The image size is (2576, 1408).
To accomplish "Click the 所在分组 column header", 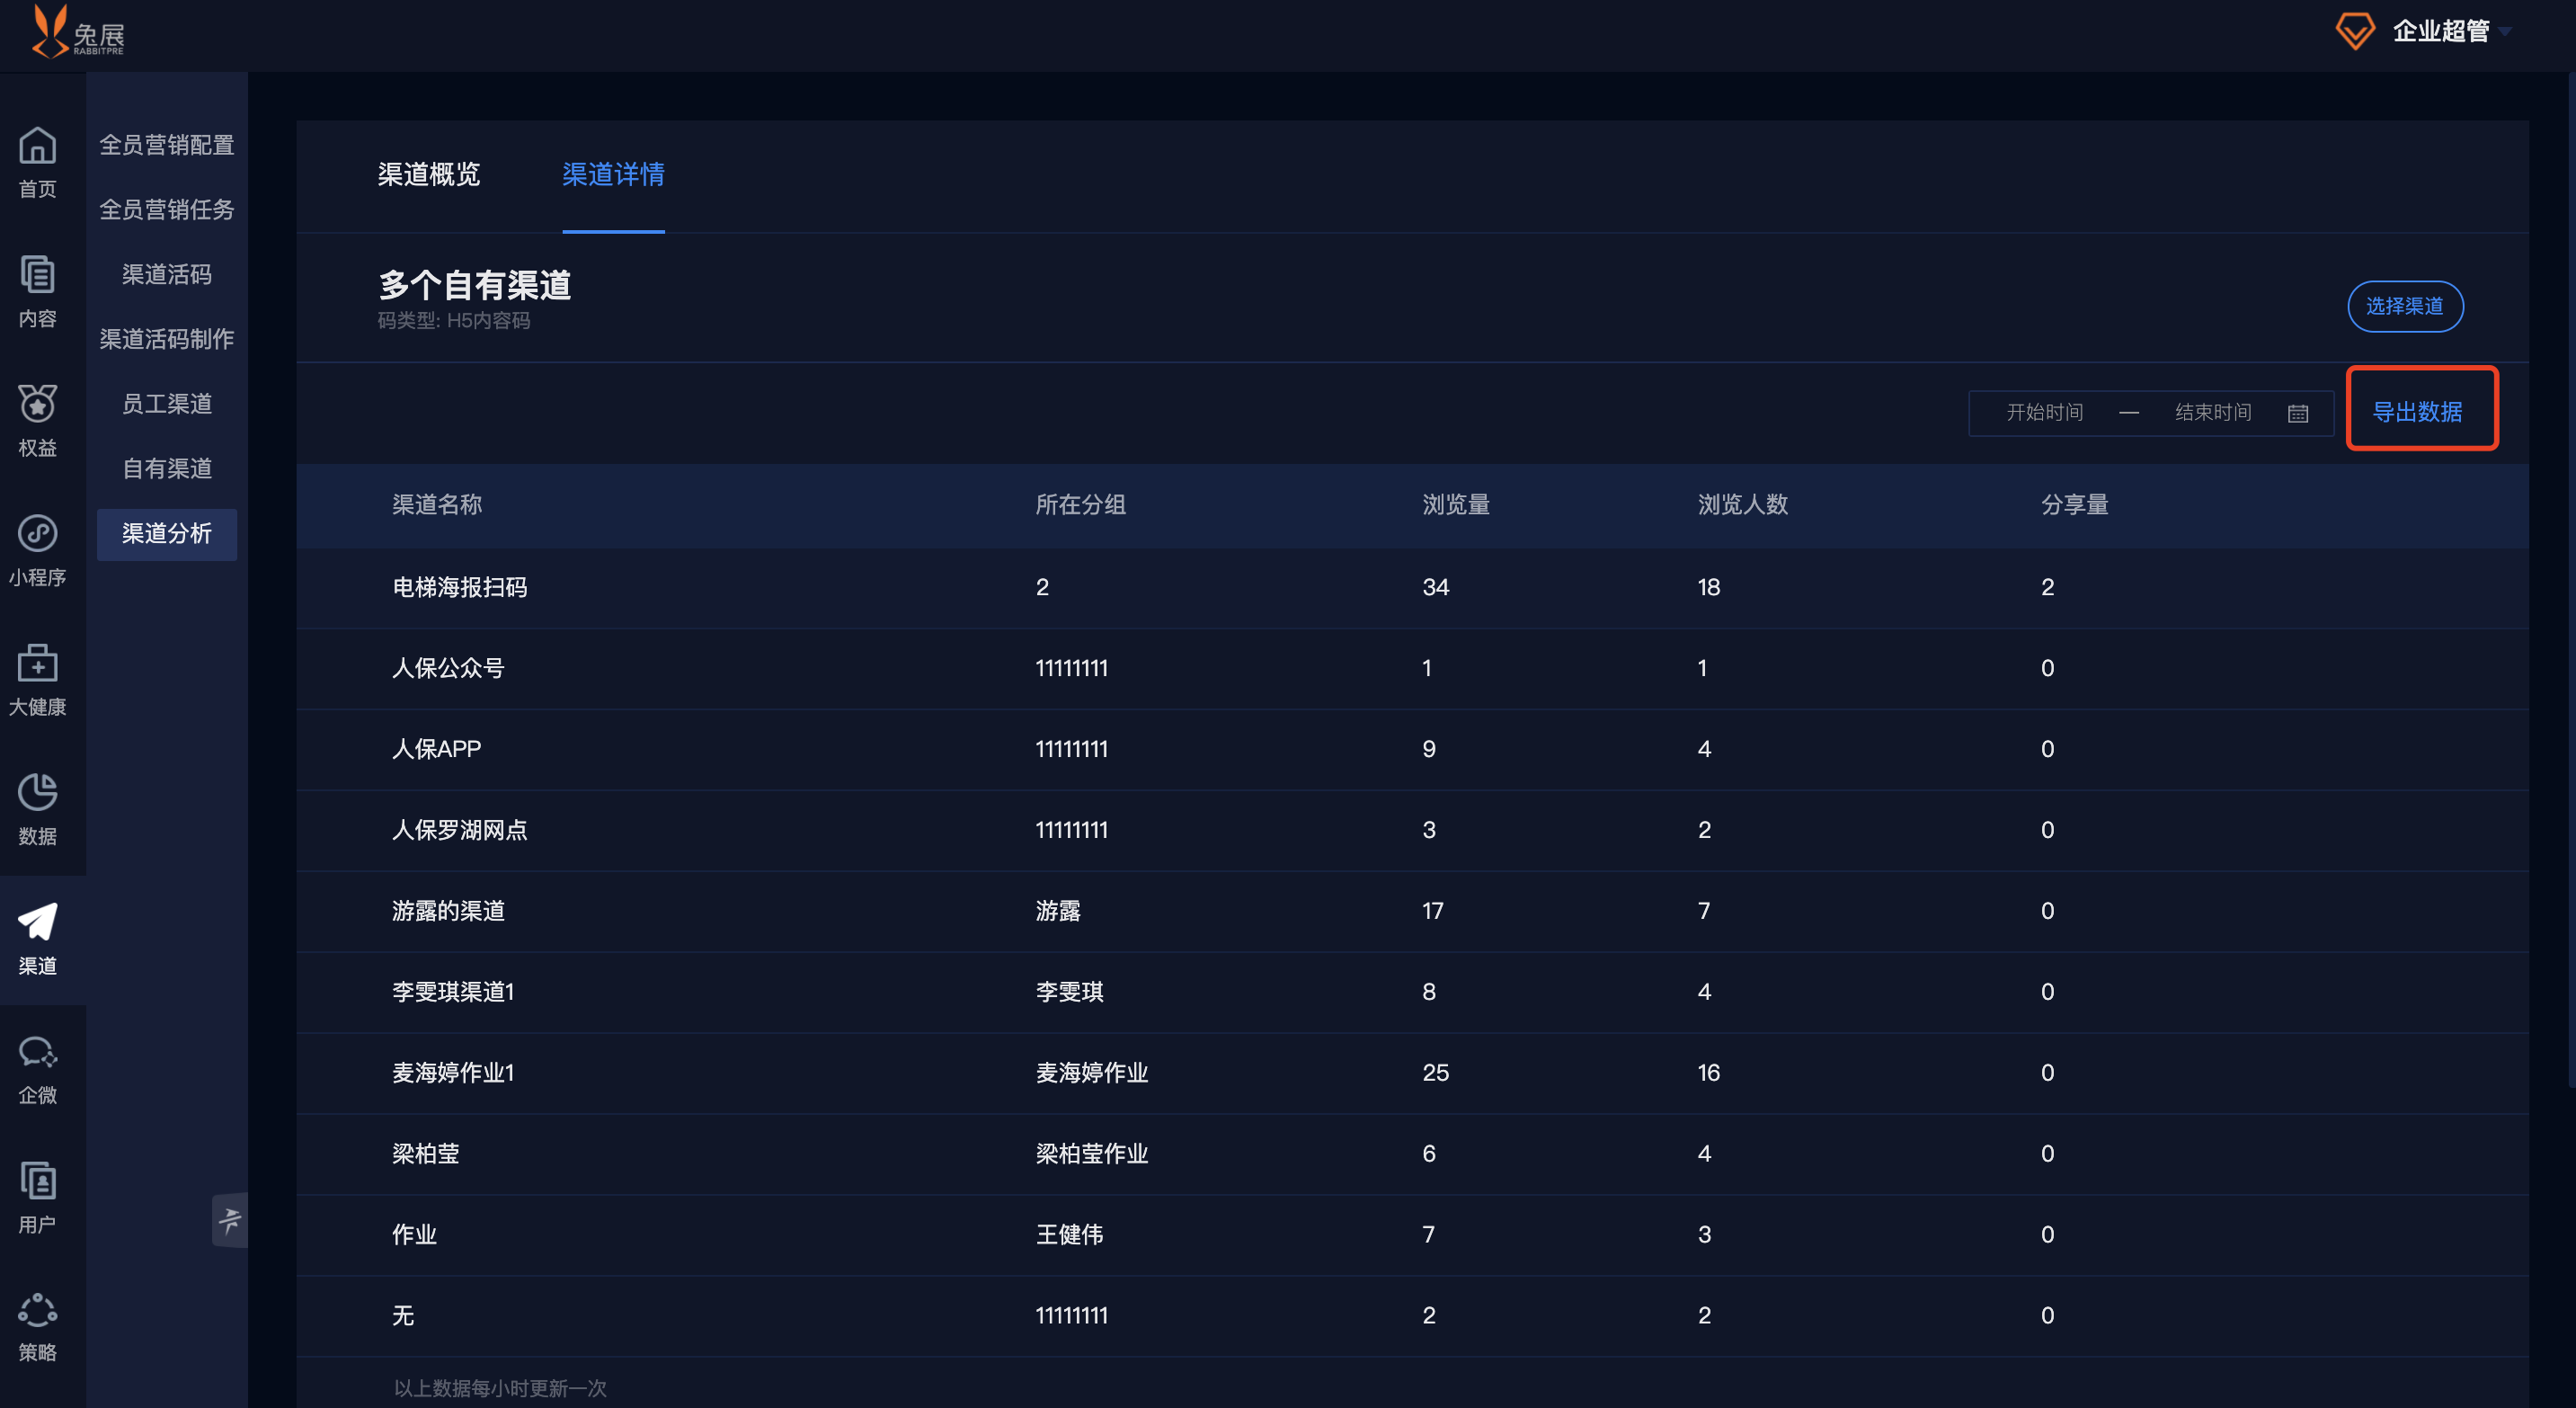I will point(1080,505).
